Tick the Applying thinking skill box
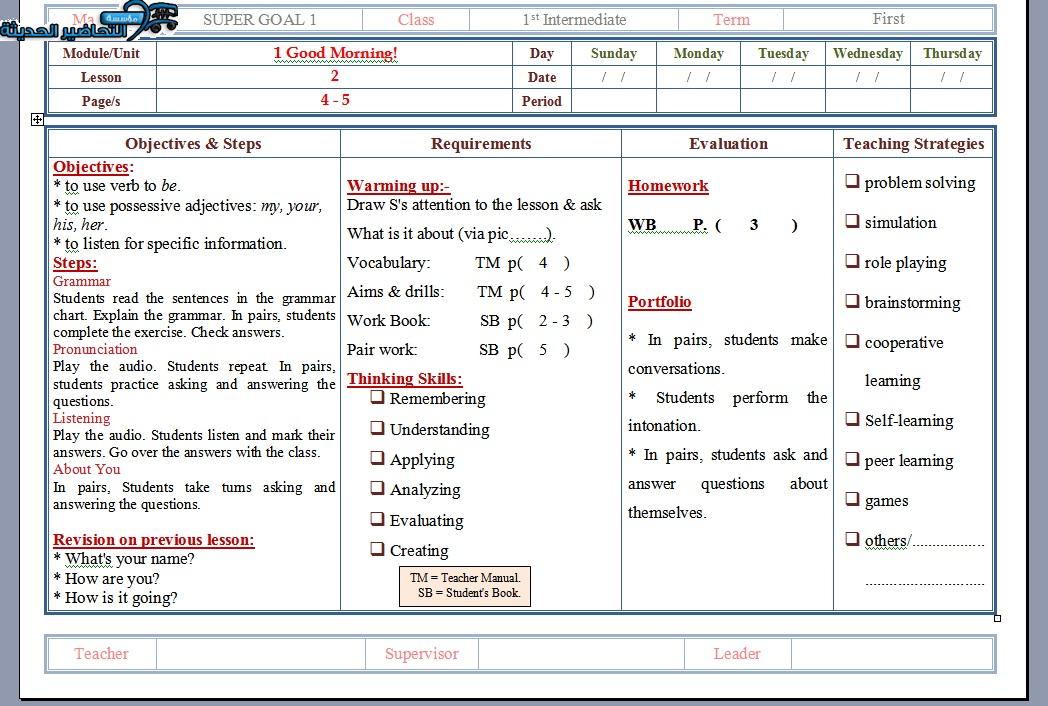Screen dimensions: 1048x706 pos(378,458)
